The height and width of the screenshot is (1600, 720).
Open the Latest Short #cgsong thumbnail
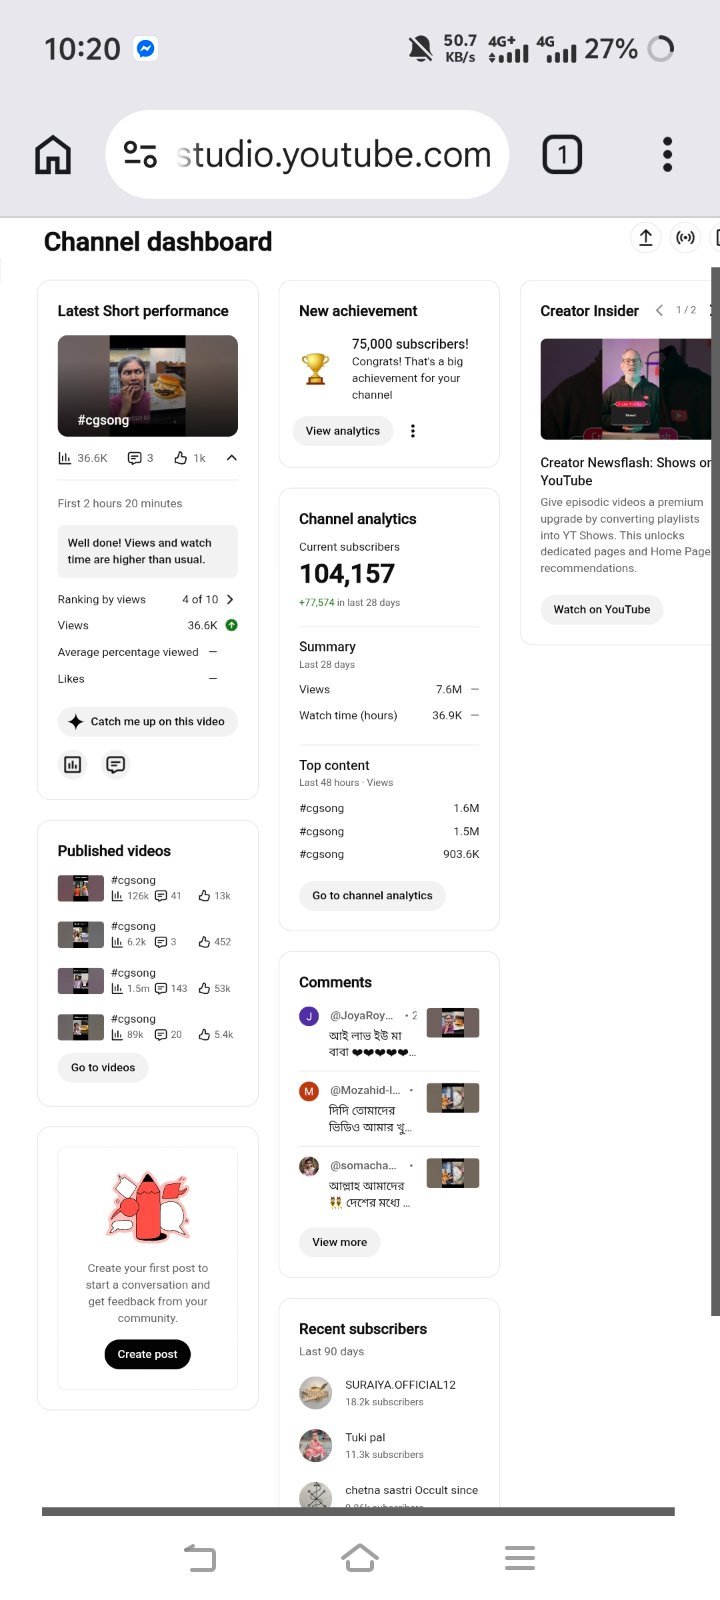click(148, 386)
